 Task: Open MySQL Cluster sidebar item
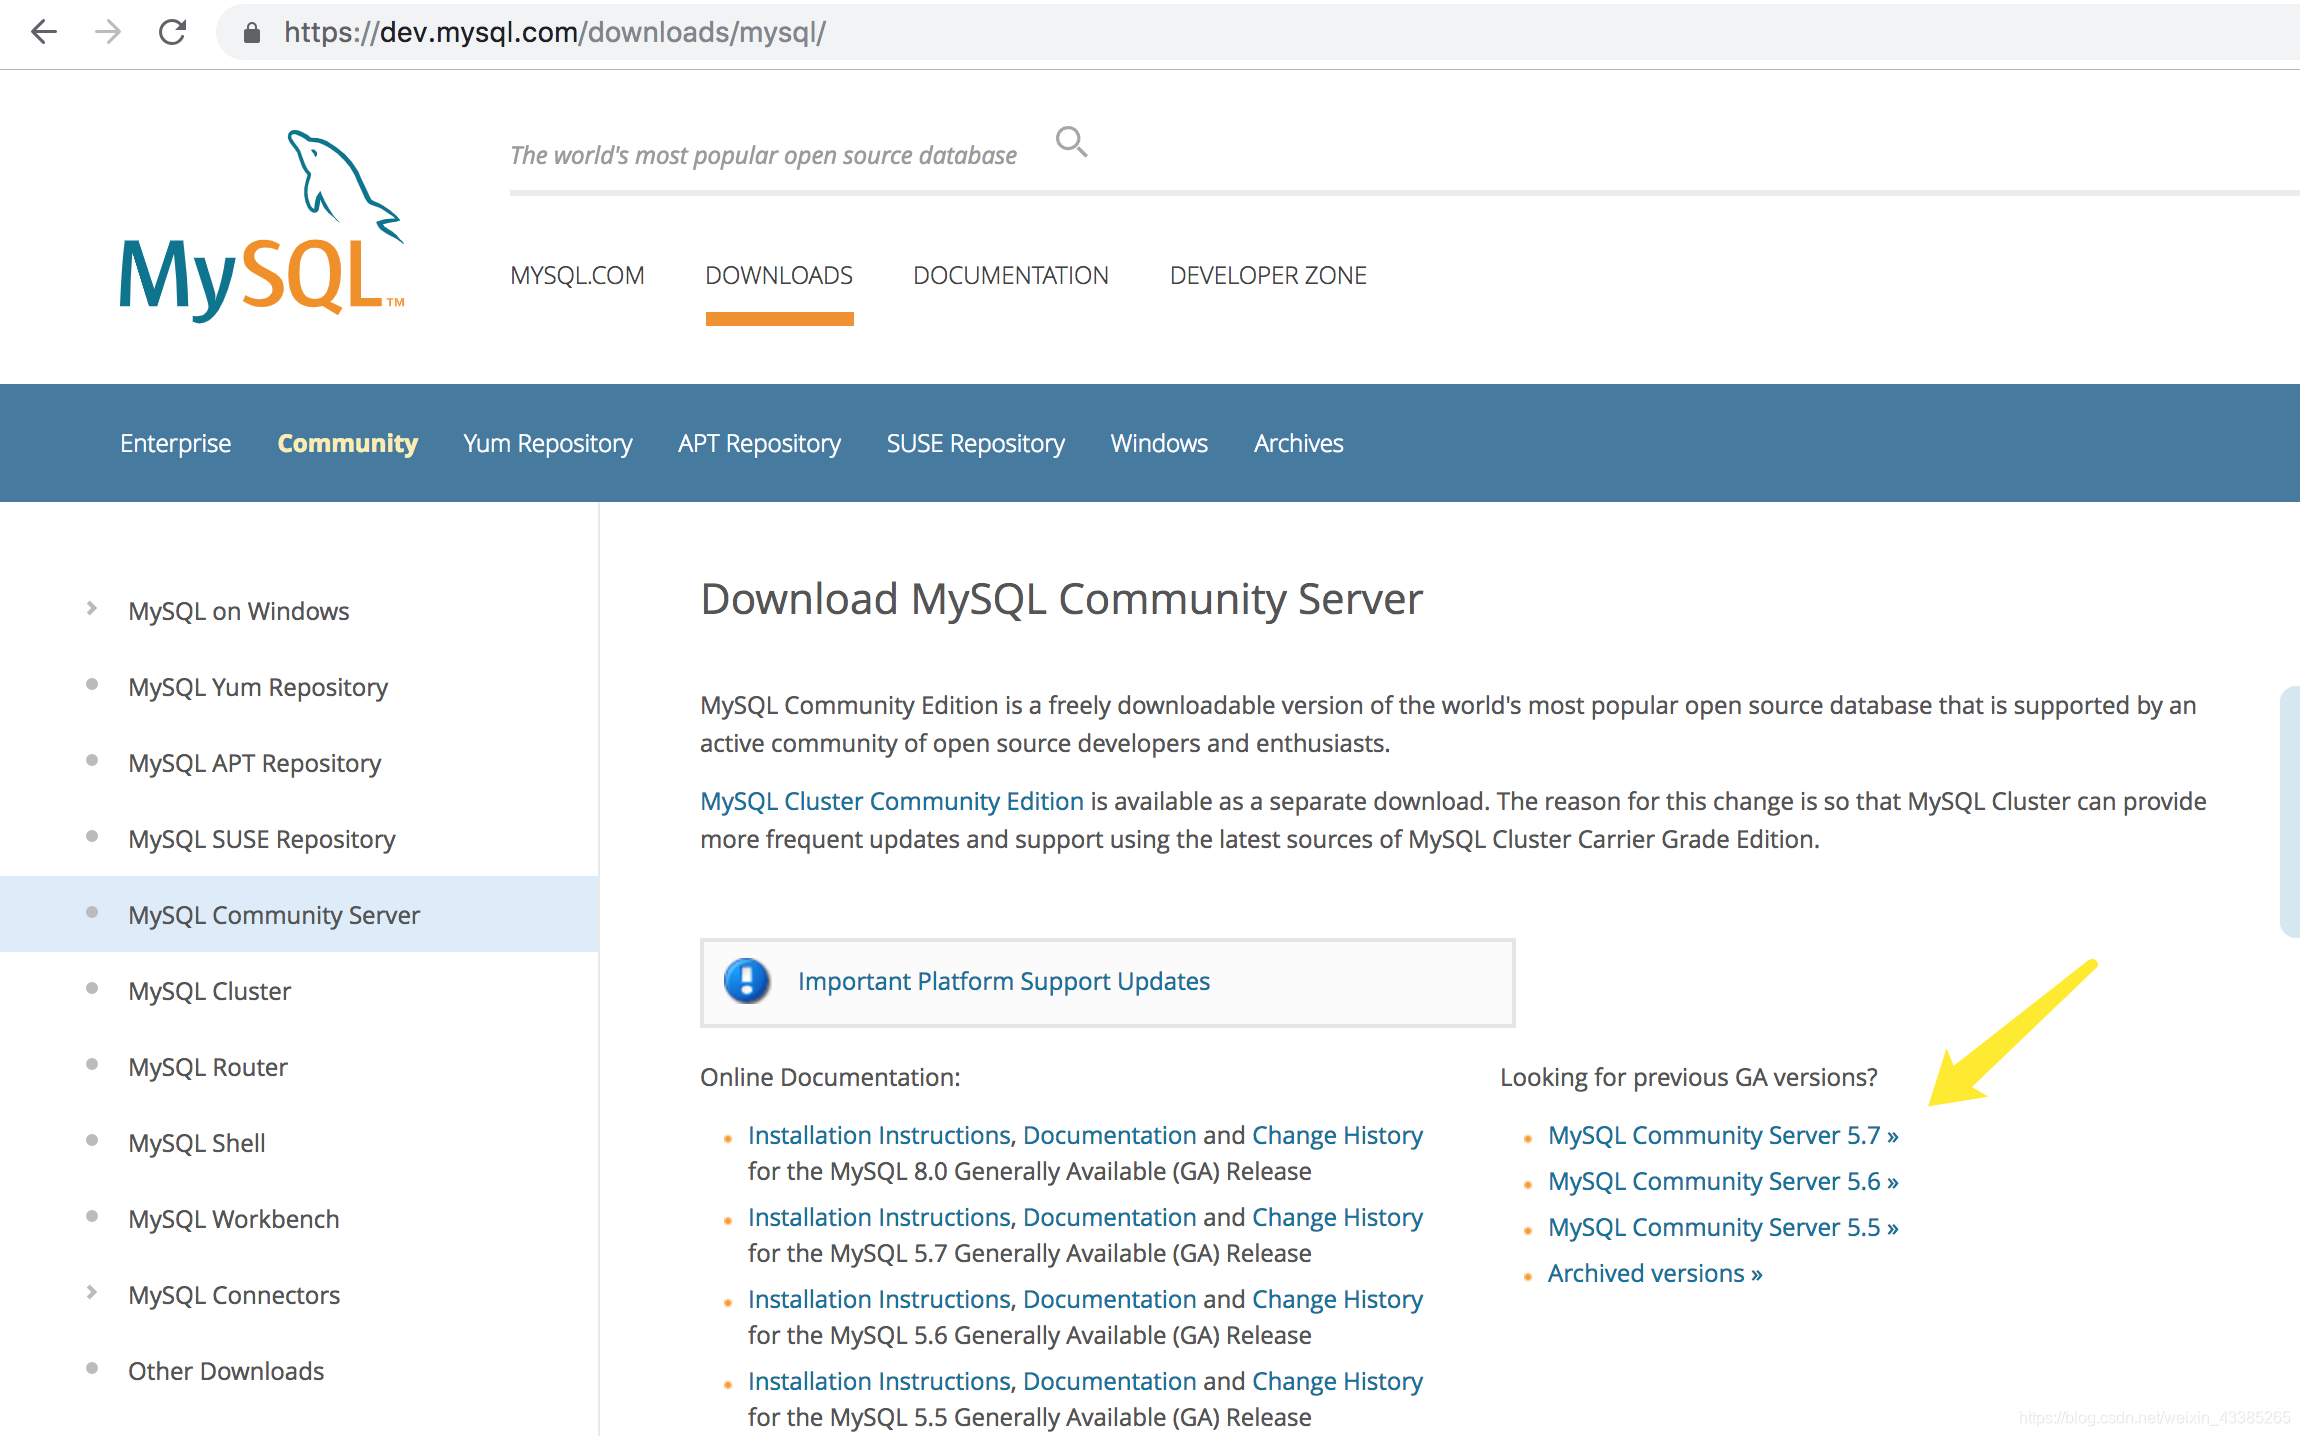point(209,991)
